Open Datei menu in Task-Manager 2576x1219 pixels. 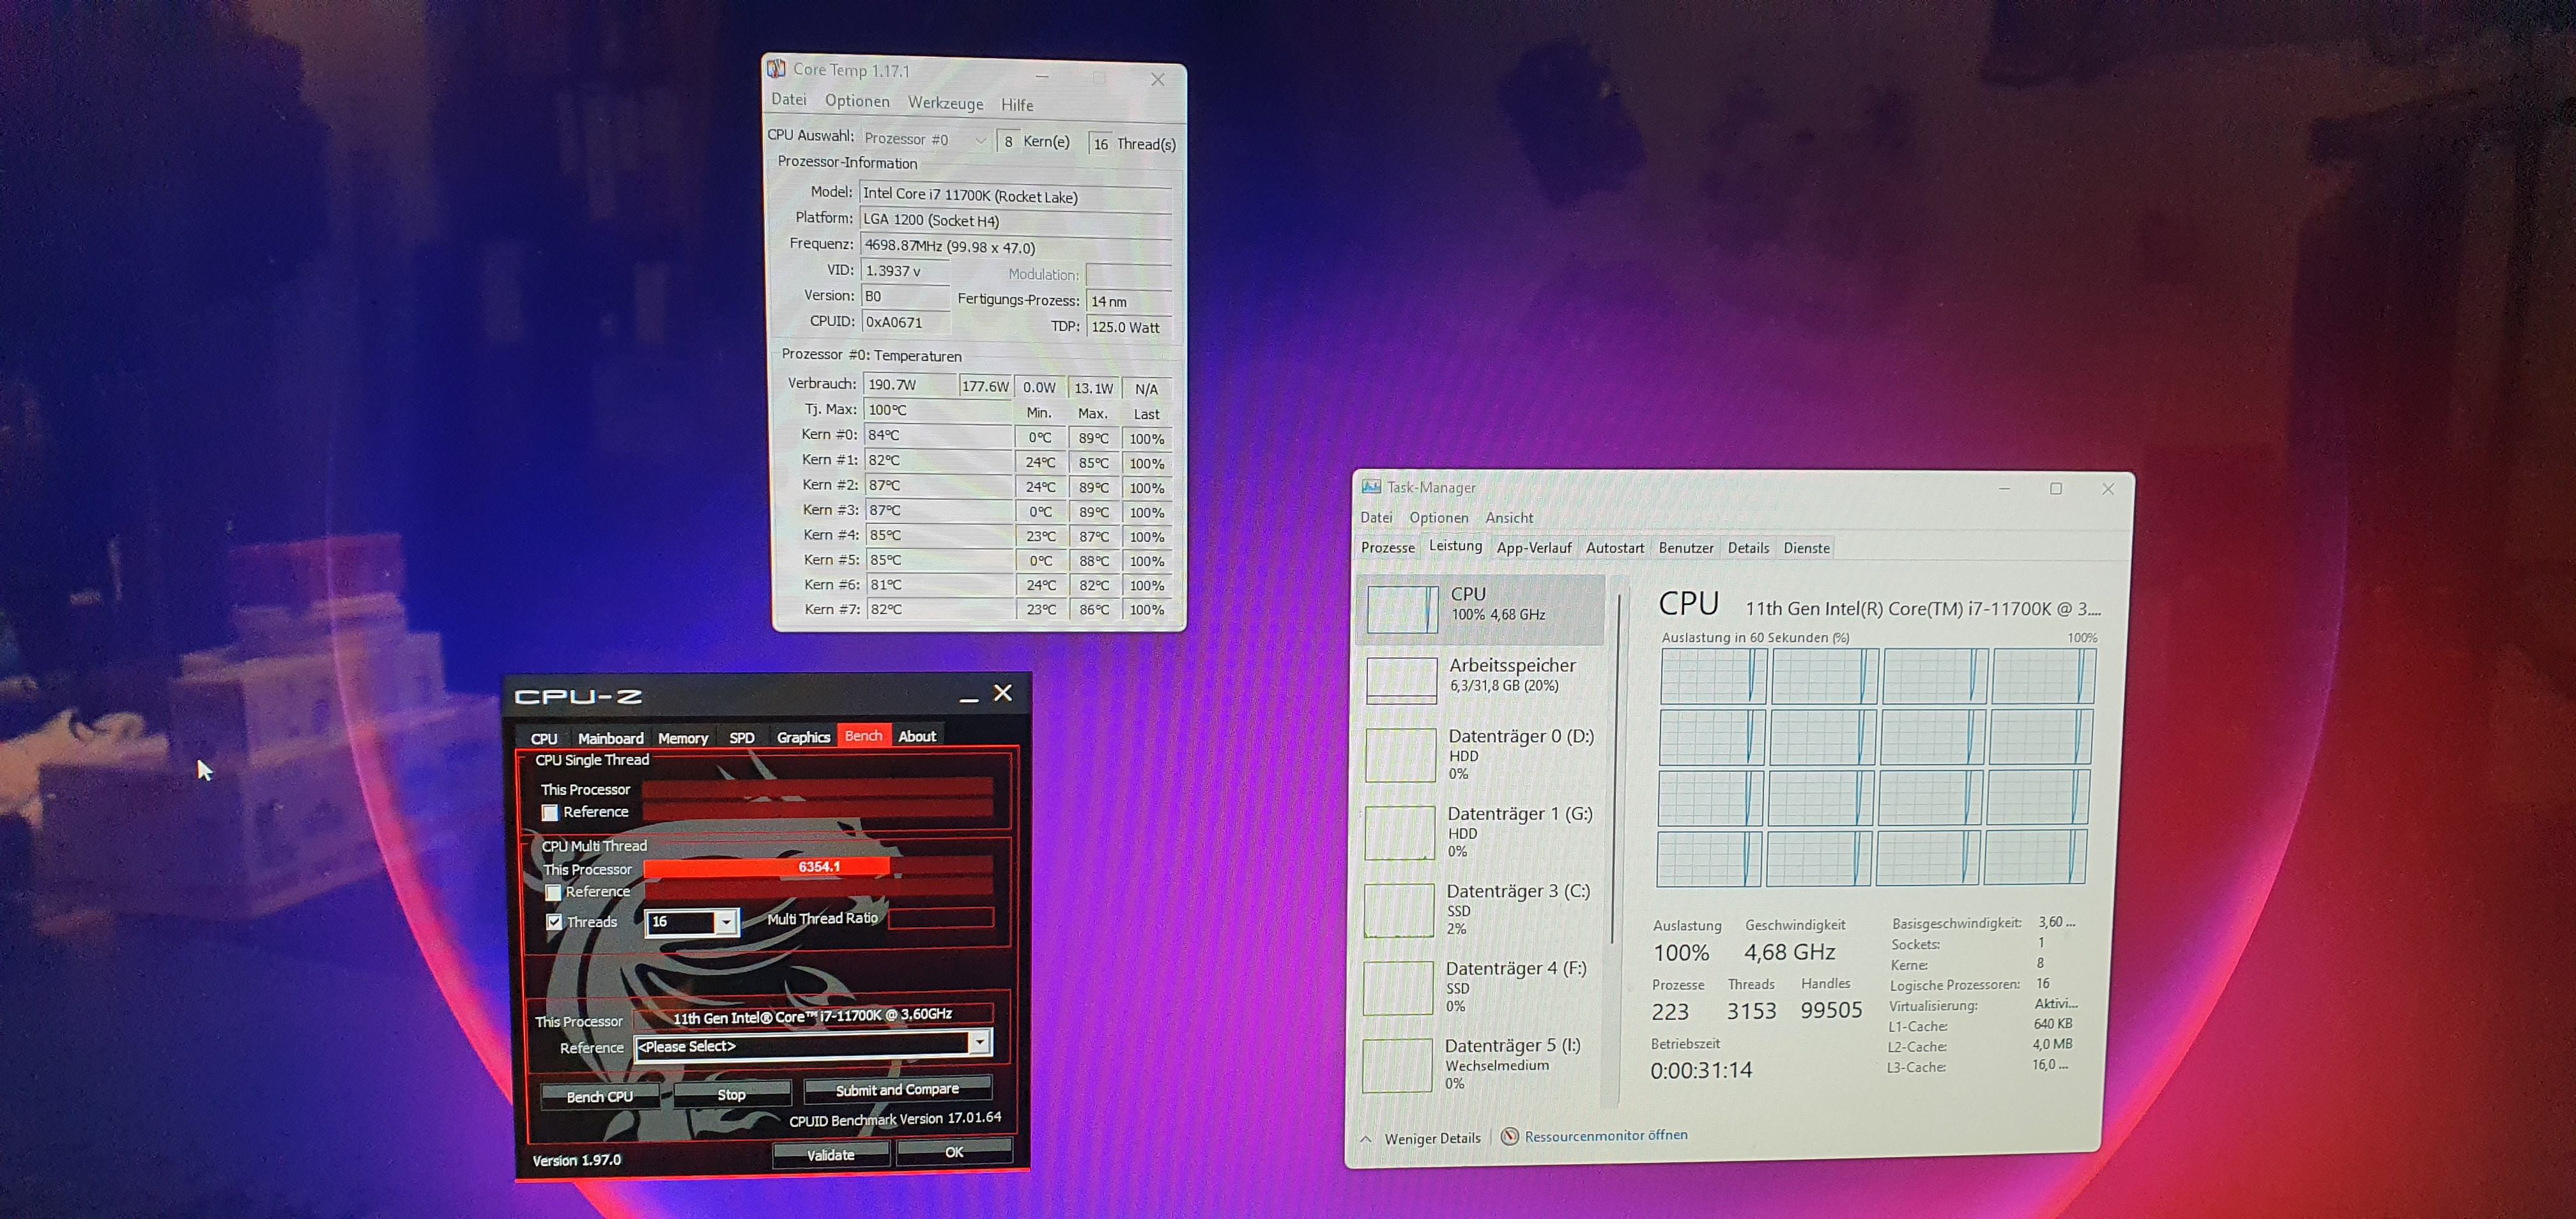(x=1376, y=517)
